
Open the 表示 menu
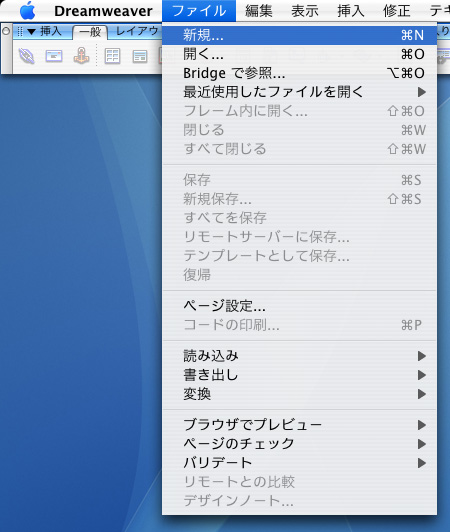coord(305,11)
